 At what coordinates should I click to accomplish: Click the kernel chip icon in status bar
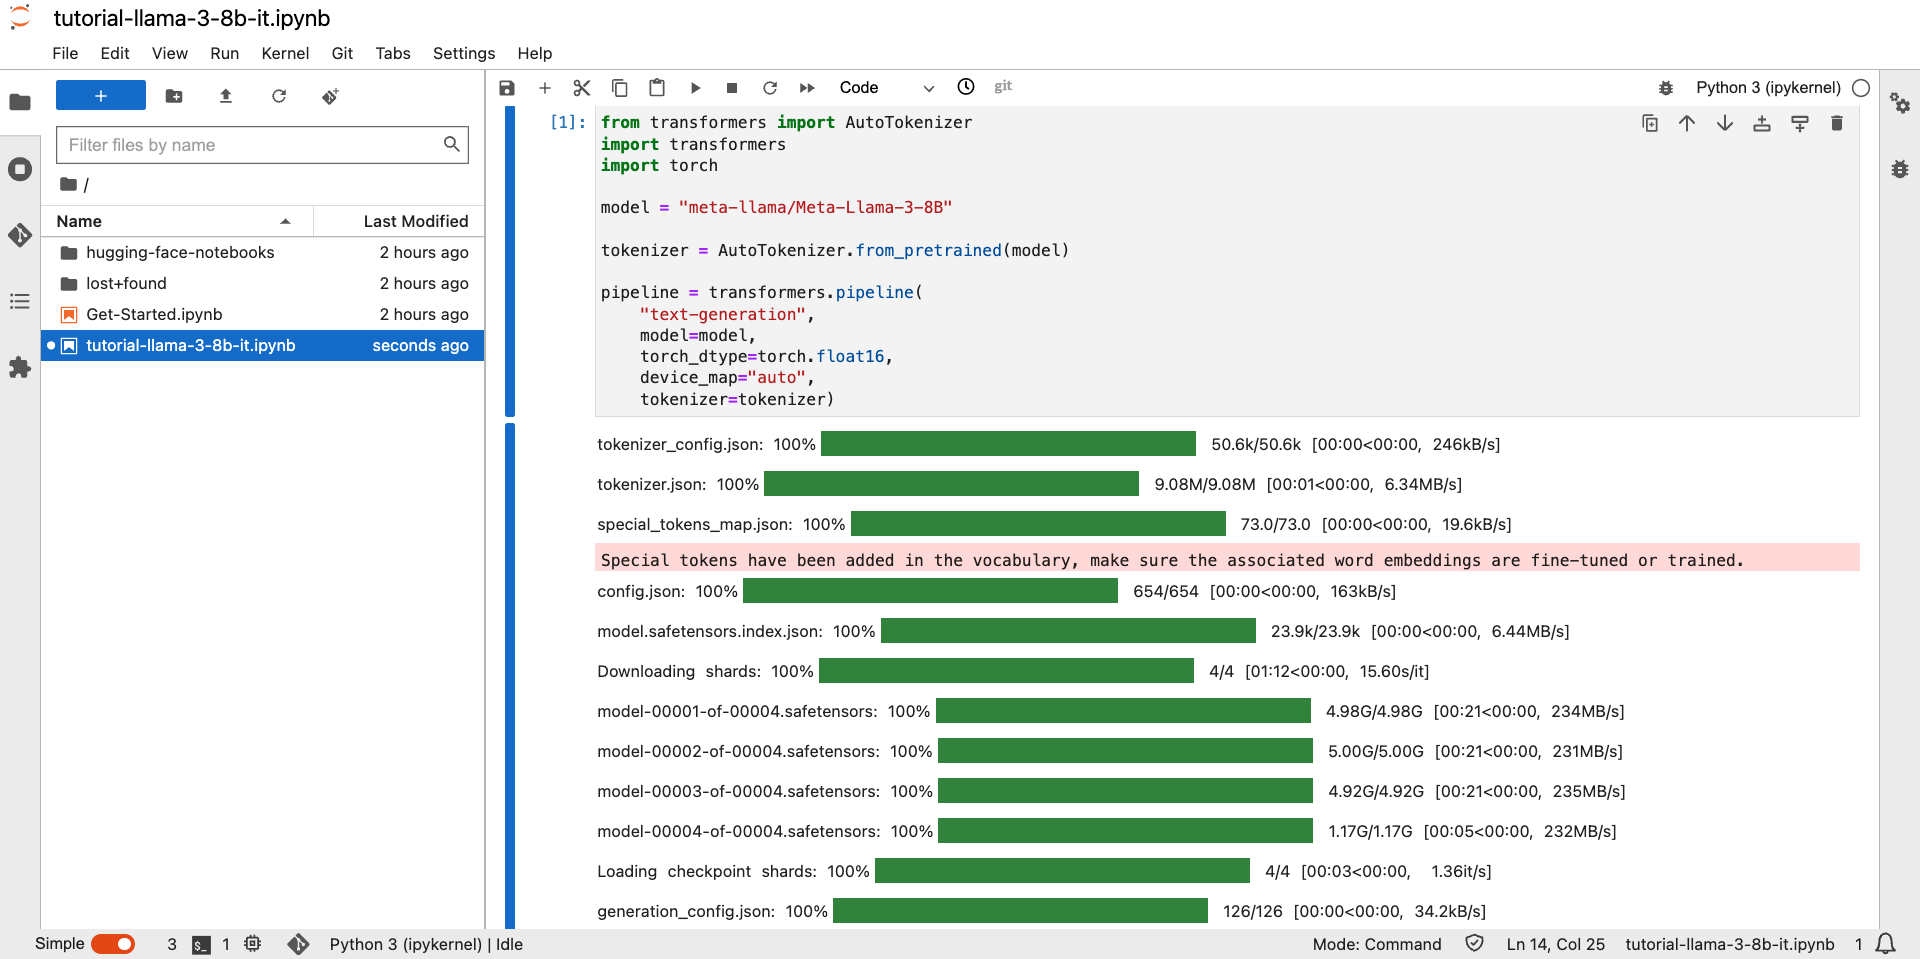tap(252, 943)
